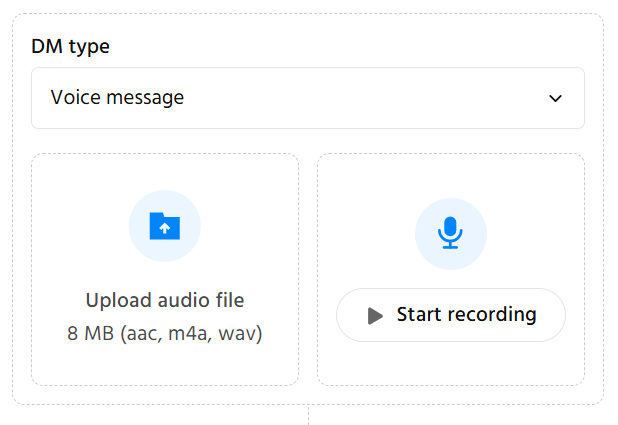Select the "Voice message" text in the combo box

[117, 98]
